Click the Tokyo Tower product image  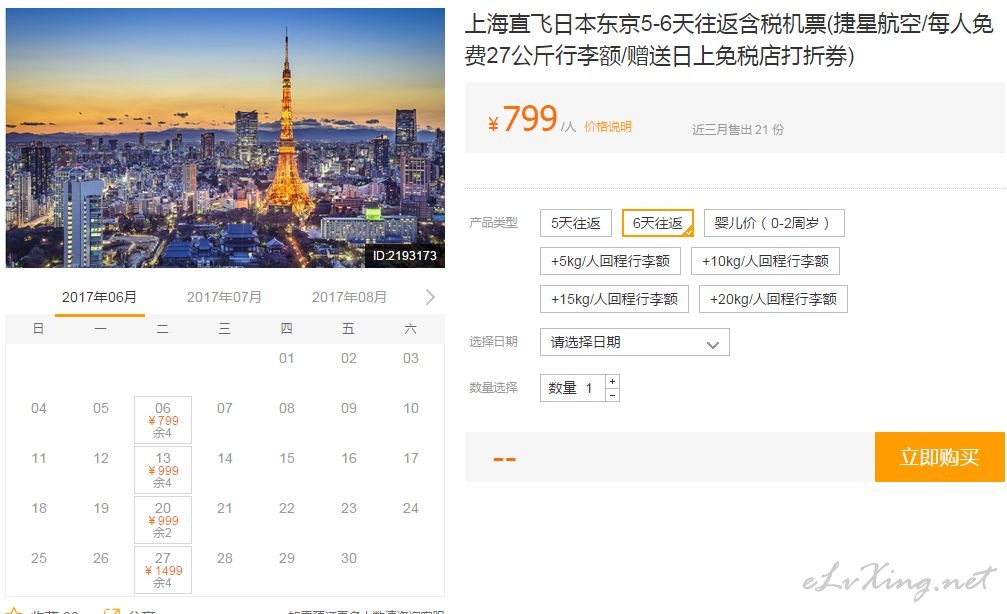tap(225, 137)
